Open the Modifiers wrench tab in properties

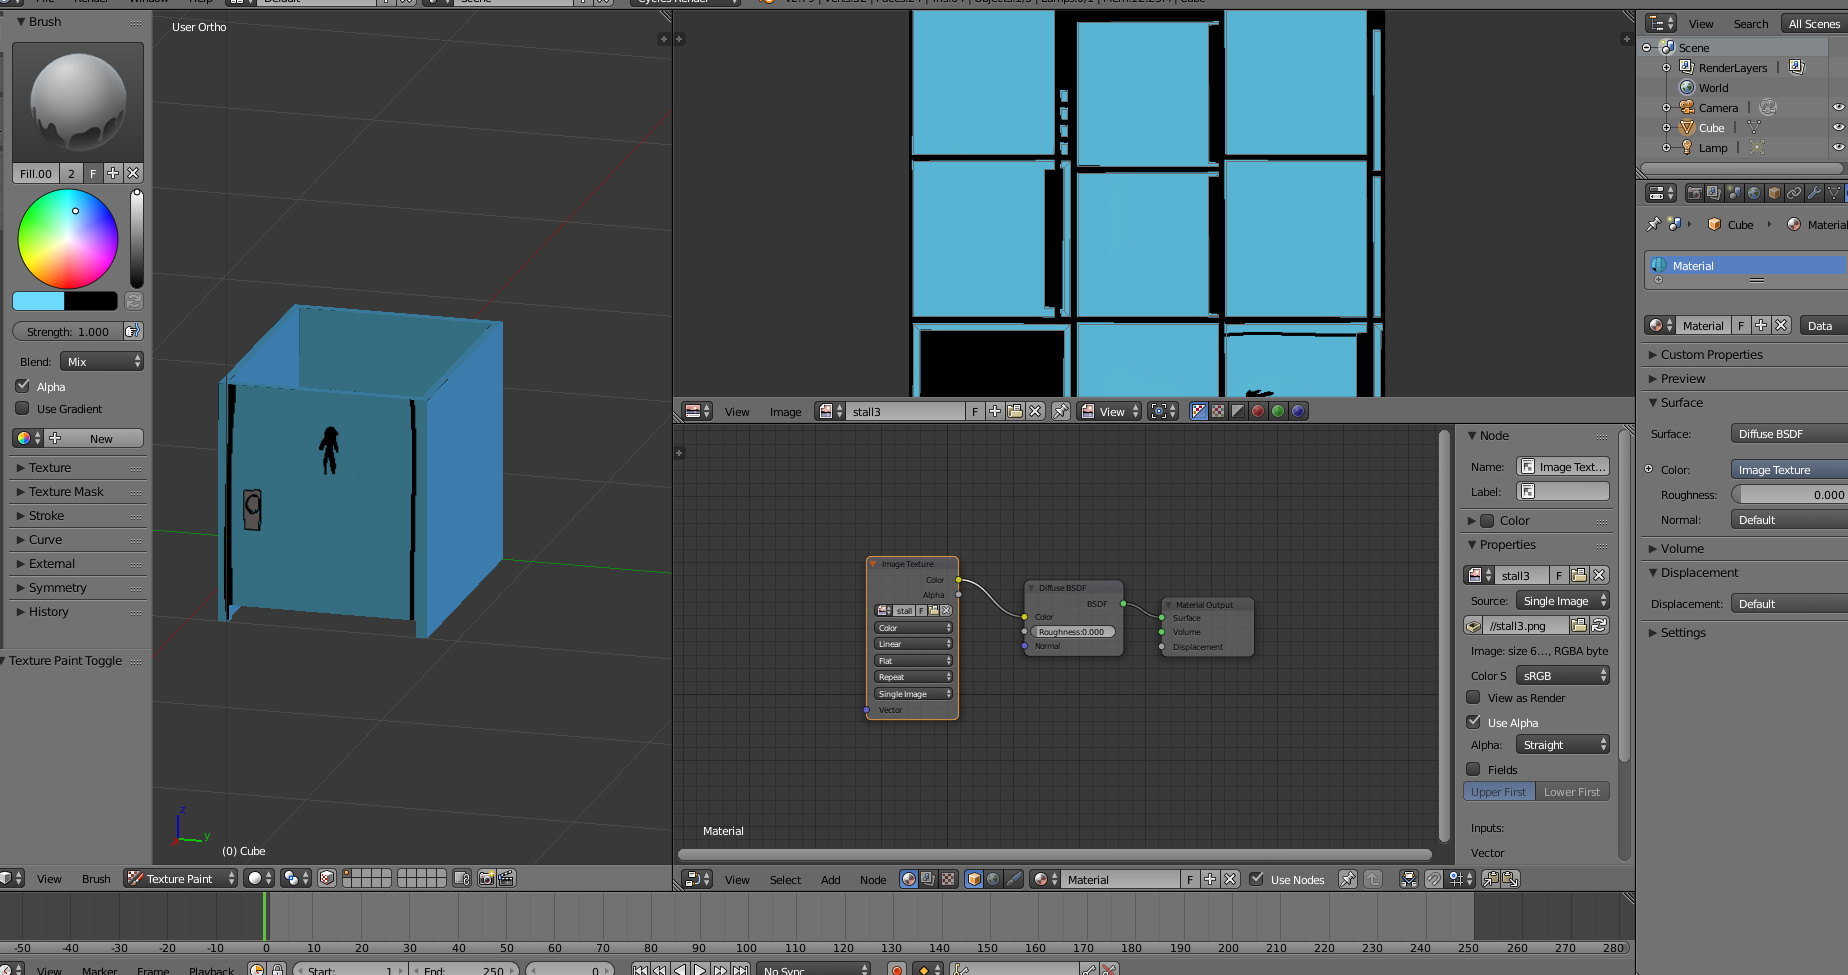1814,193
